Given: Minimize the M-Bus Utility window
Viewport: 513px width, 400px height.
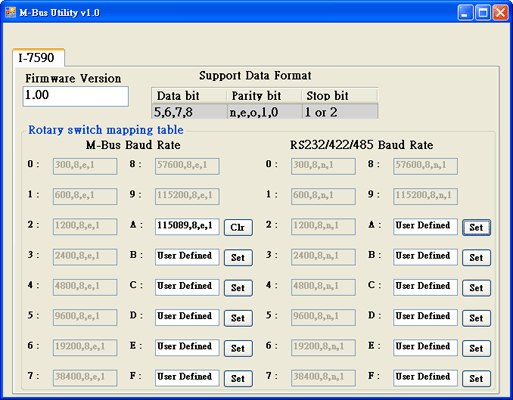Looking at the screenshot, I should click(465, 13).
